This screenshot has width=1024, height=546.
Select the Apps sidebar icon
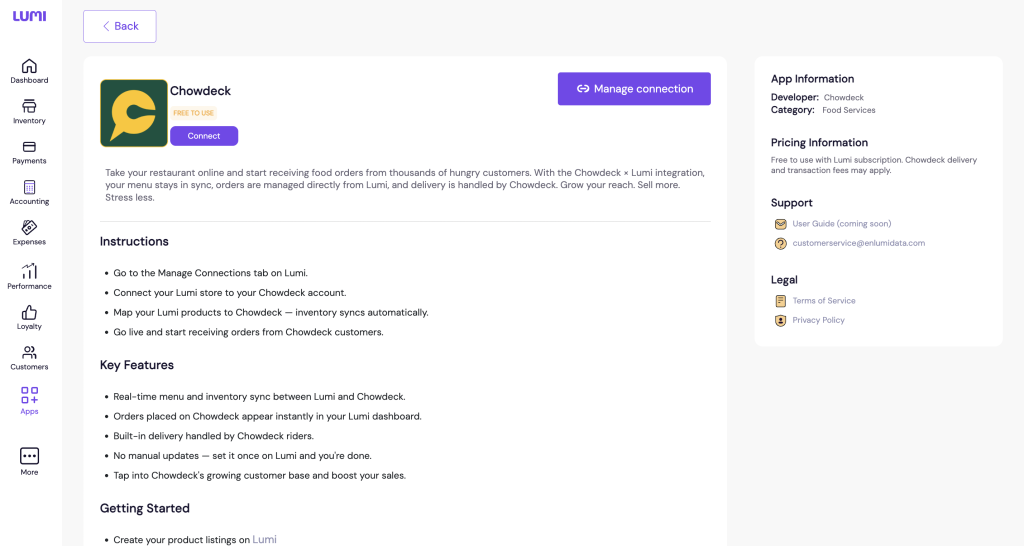(29, 396)
